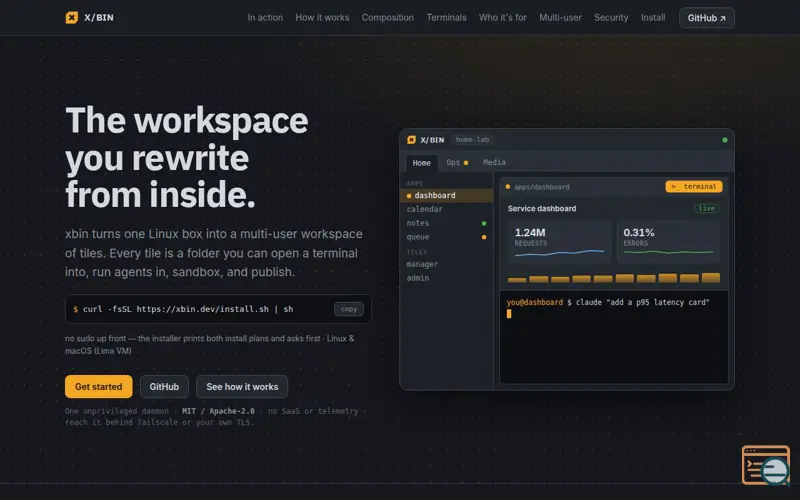Copy the curl install command
Viewport: 800px width, 500px height.
click(x=348, y=309)
